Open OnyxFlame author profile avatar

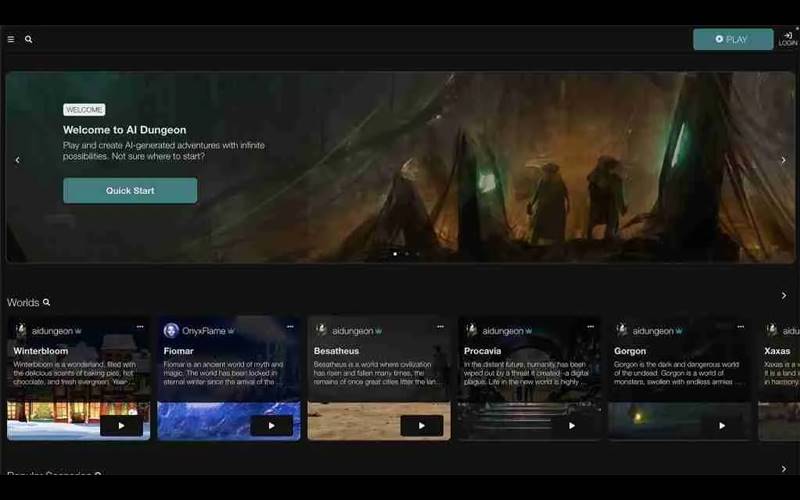coord(171,330)
